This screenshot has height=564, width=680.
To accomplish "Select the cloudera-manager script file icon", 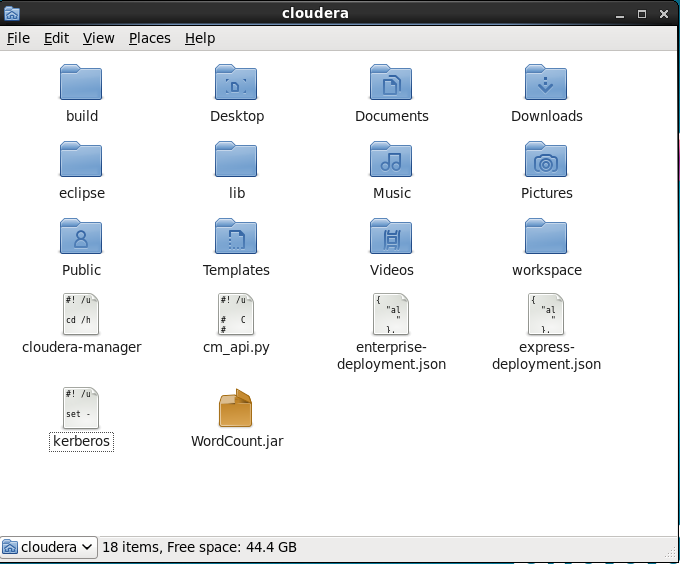I will [x=81, y=314].
